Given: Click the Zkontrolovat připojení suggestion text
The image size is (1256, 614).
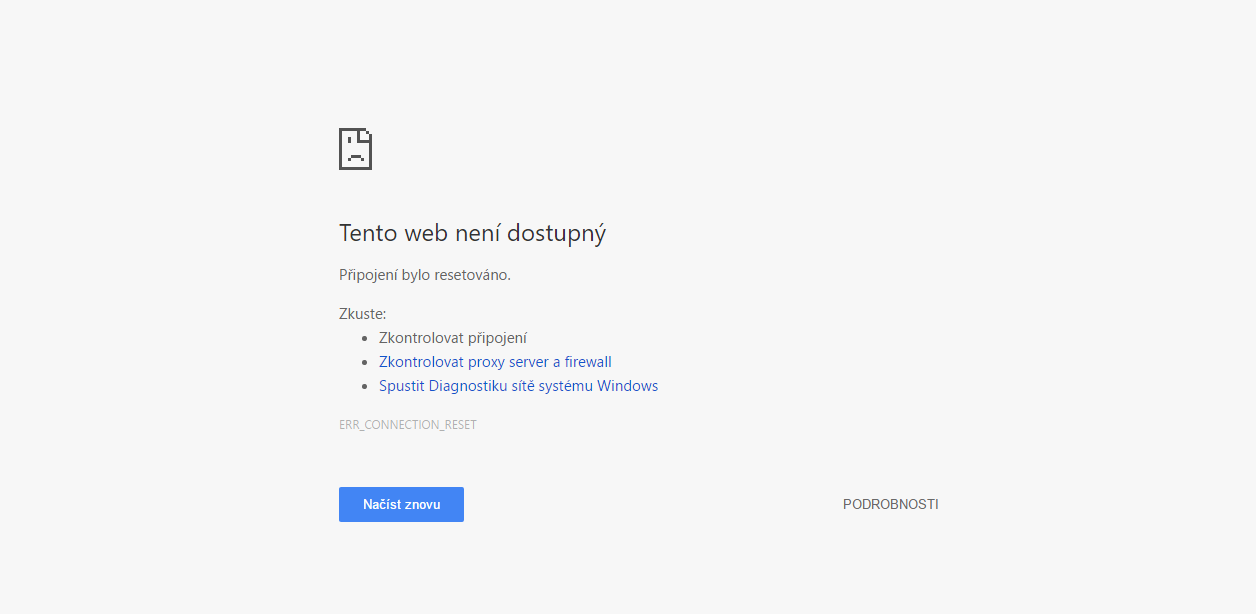Looking at the screenshot, I should pos(453,338).
